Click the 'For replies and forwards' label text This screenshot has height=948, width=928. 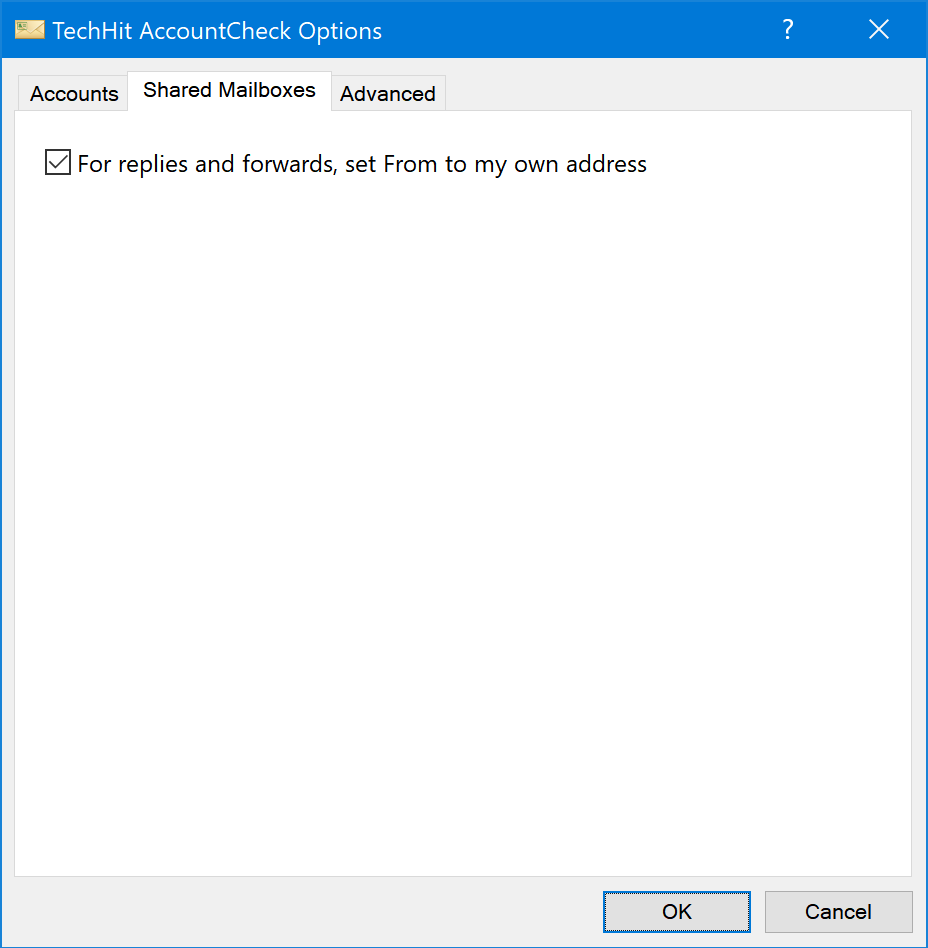(x=362, y=164)
